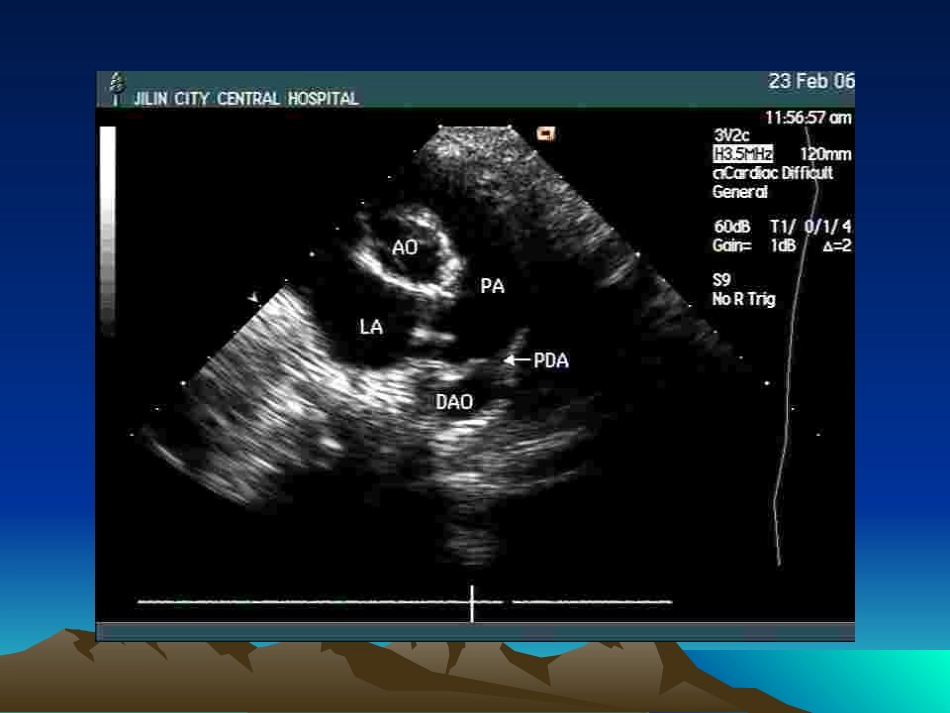
Task: Click the hospital tree logo icon
Action: 118,88
